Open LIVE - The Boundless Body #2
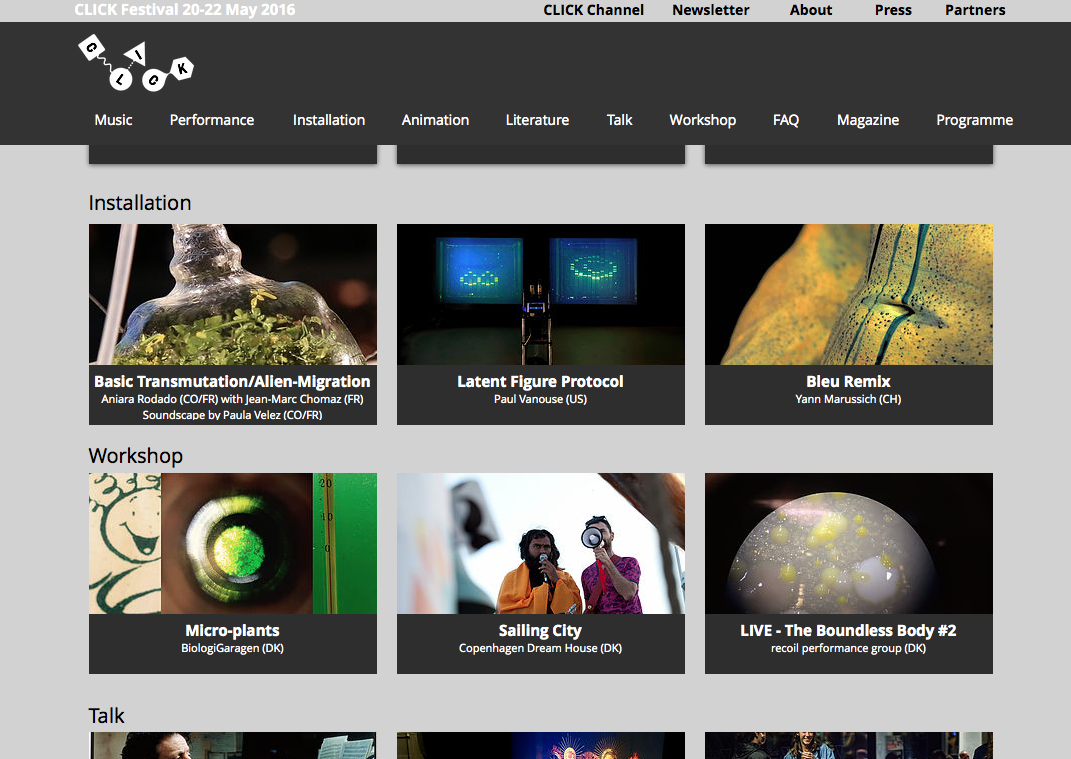Image resolution: width=1071 pixels, height=759 pixels. tap(848, 630)
